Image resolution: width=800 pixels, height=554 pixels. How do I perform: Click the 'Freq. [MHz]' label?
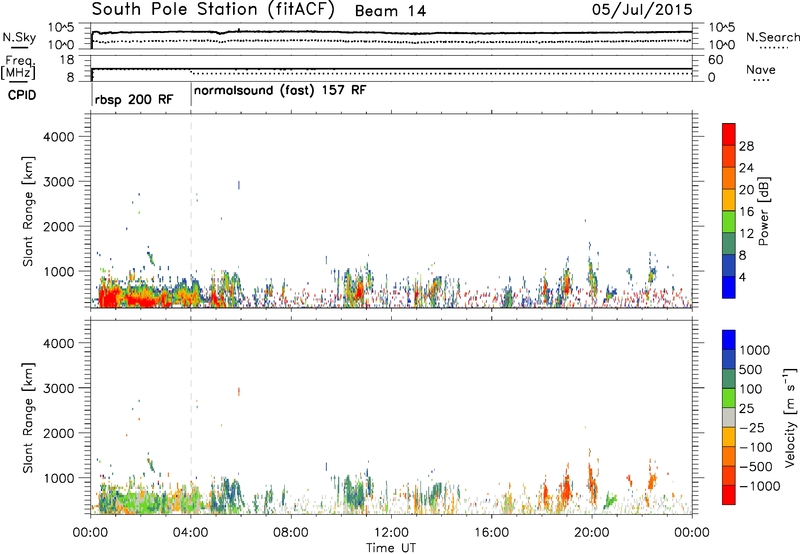[18, 67]
